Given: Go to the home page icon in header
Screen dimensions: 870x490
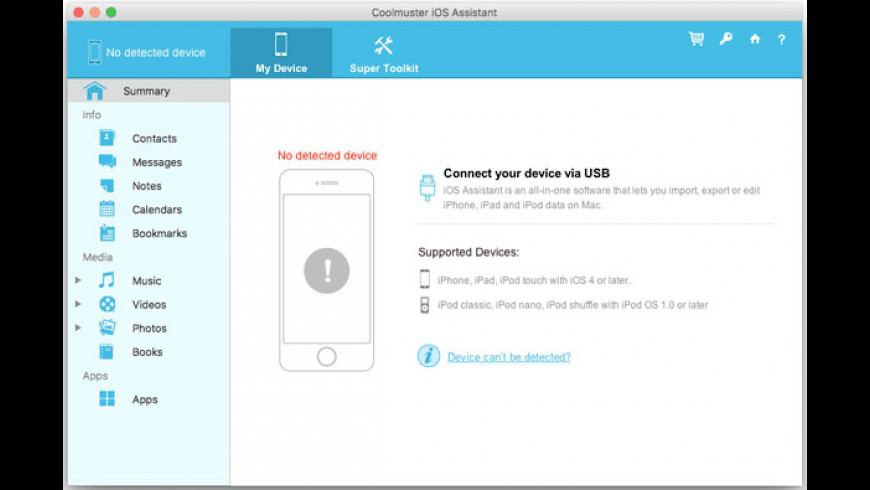Looking at the screenshot, I should (755, 39).
